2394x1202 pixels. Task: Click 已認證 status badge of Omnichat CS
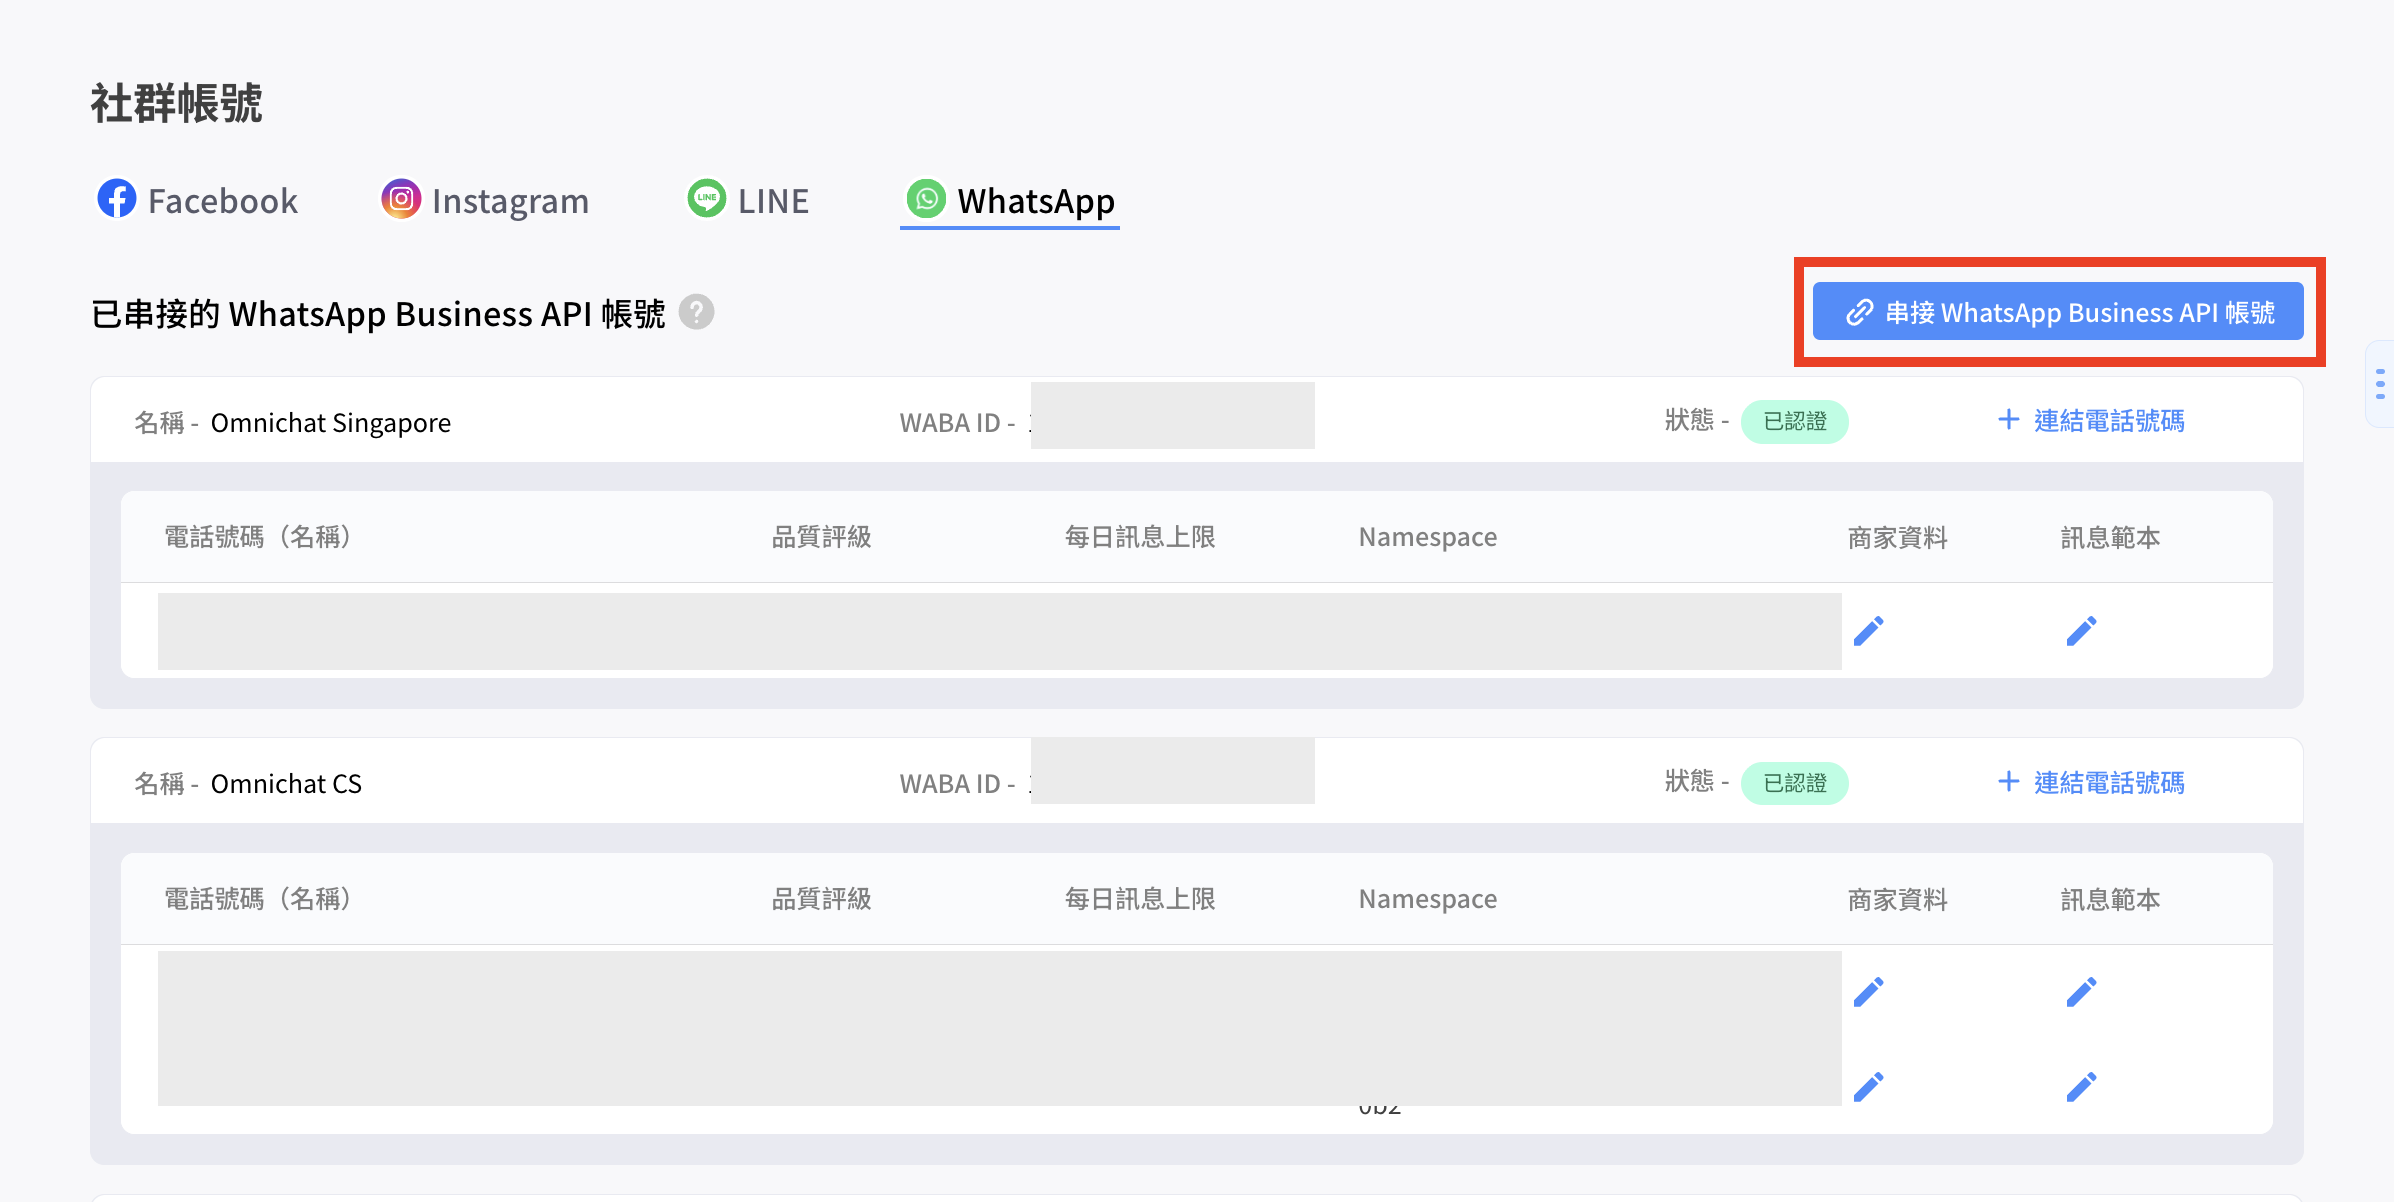coord(1794,783)
